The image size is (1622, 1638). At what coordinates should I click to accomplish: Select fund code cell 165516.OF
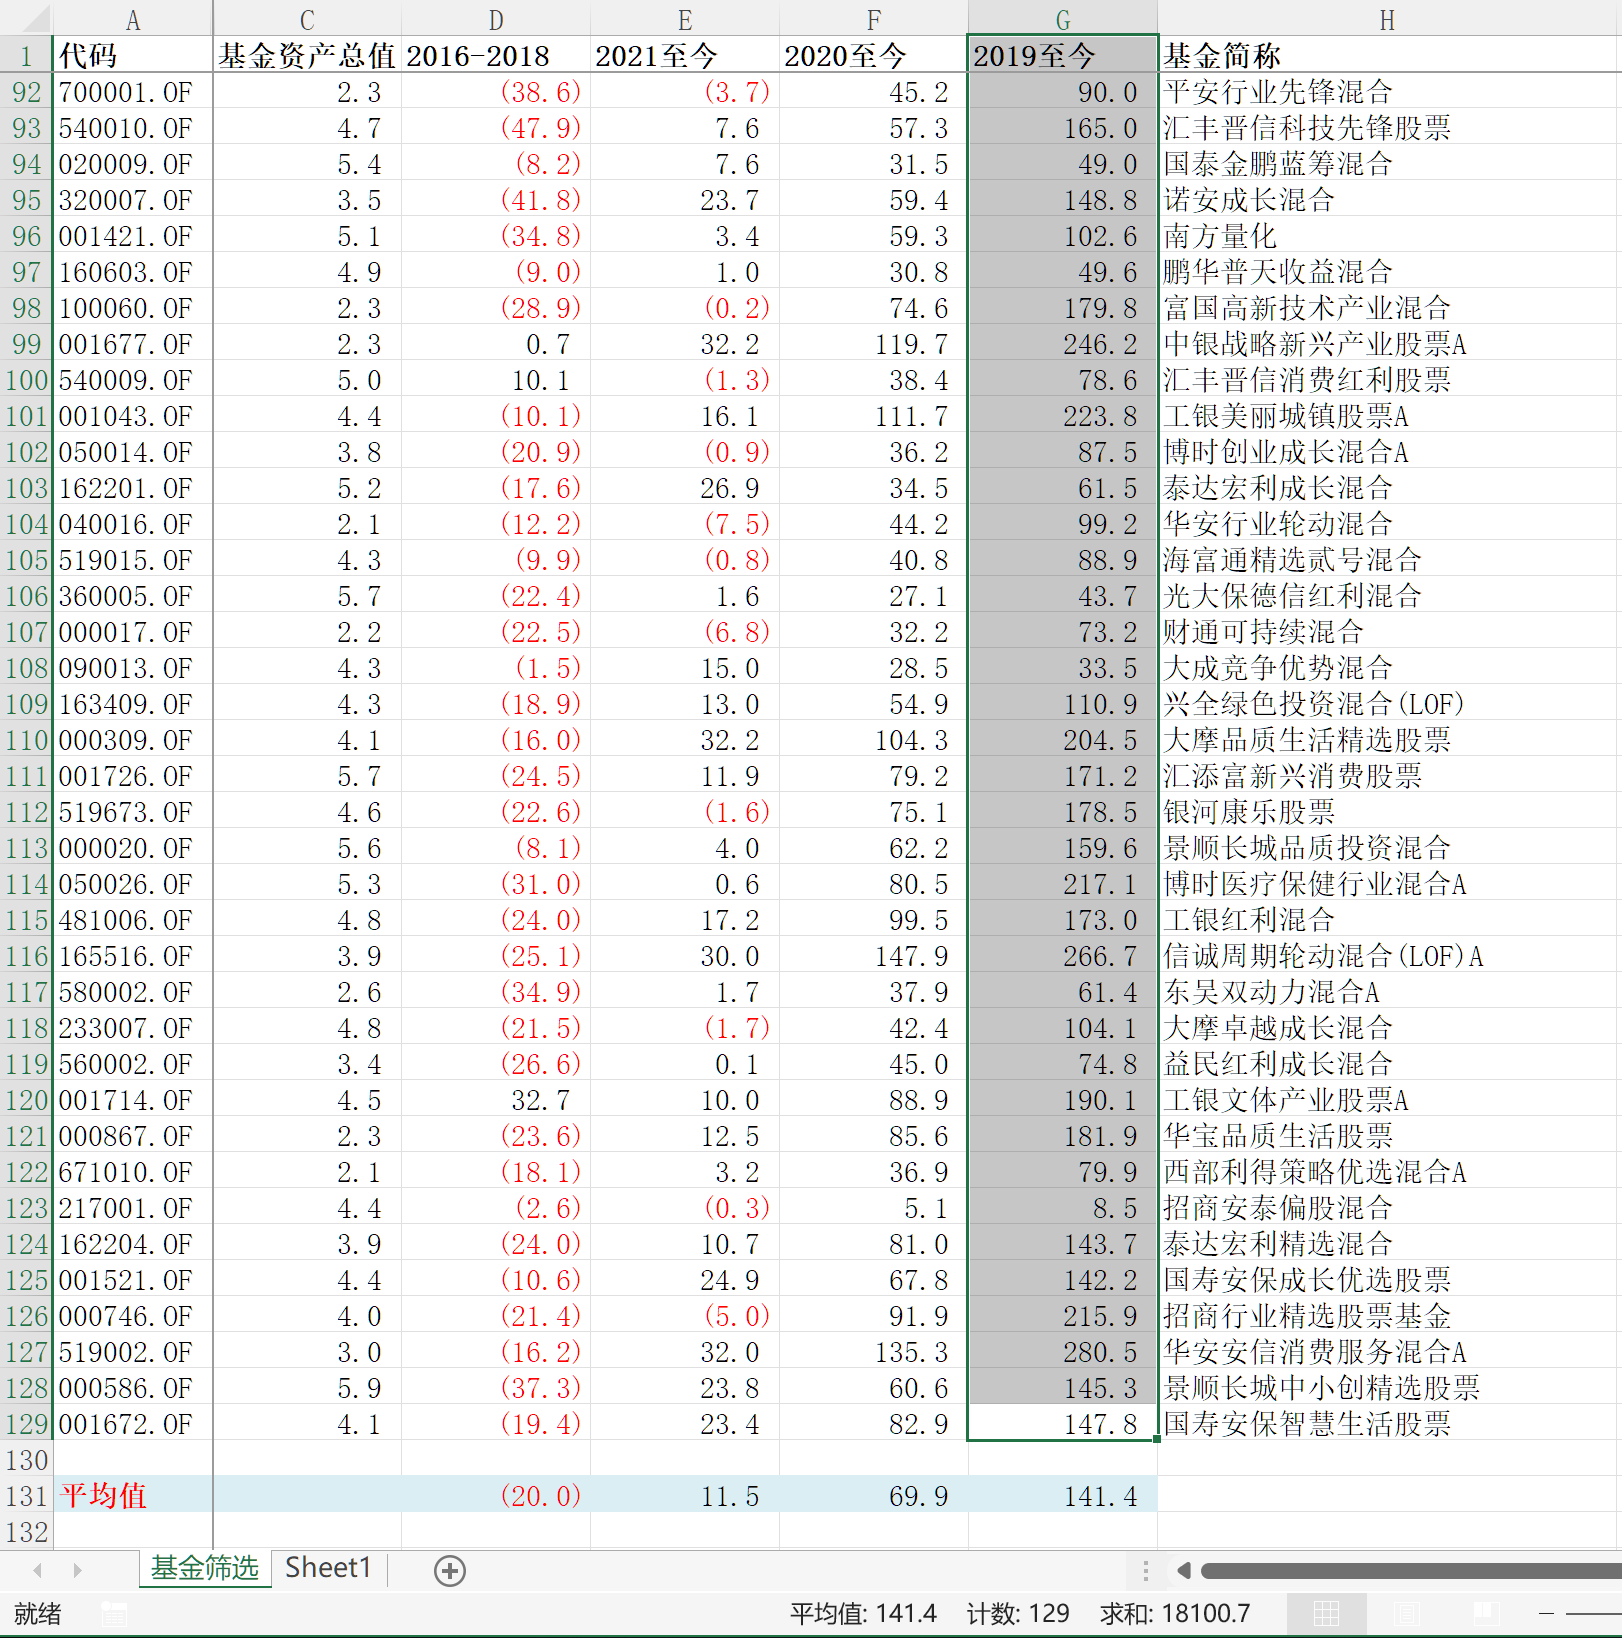tap(133, 956)
